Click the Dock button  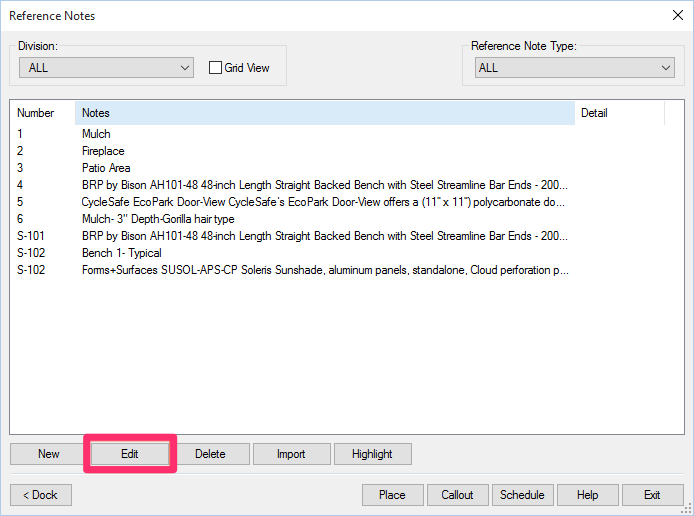pyautogui.click(x=41, y=495)
